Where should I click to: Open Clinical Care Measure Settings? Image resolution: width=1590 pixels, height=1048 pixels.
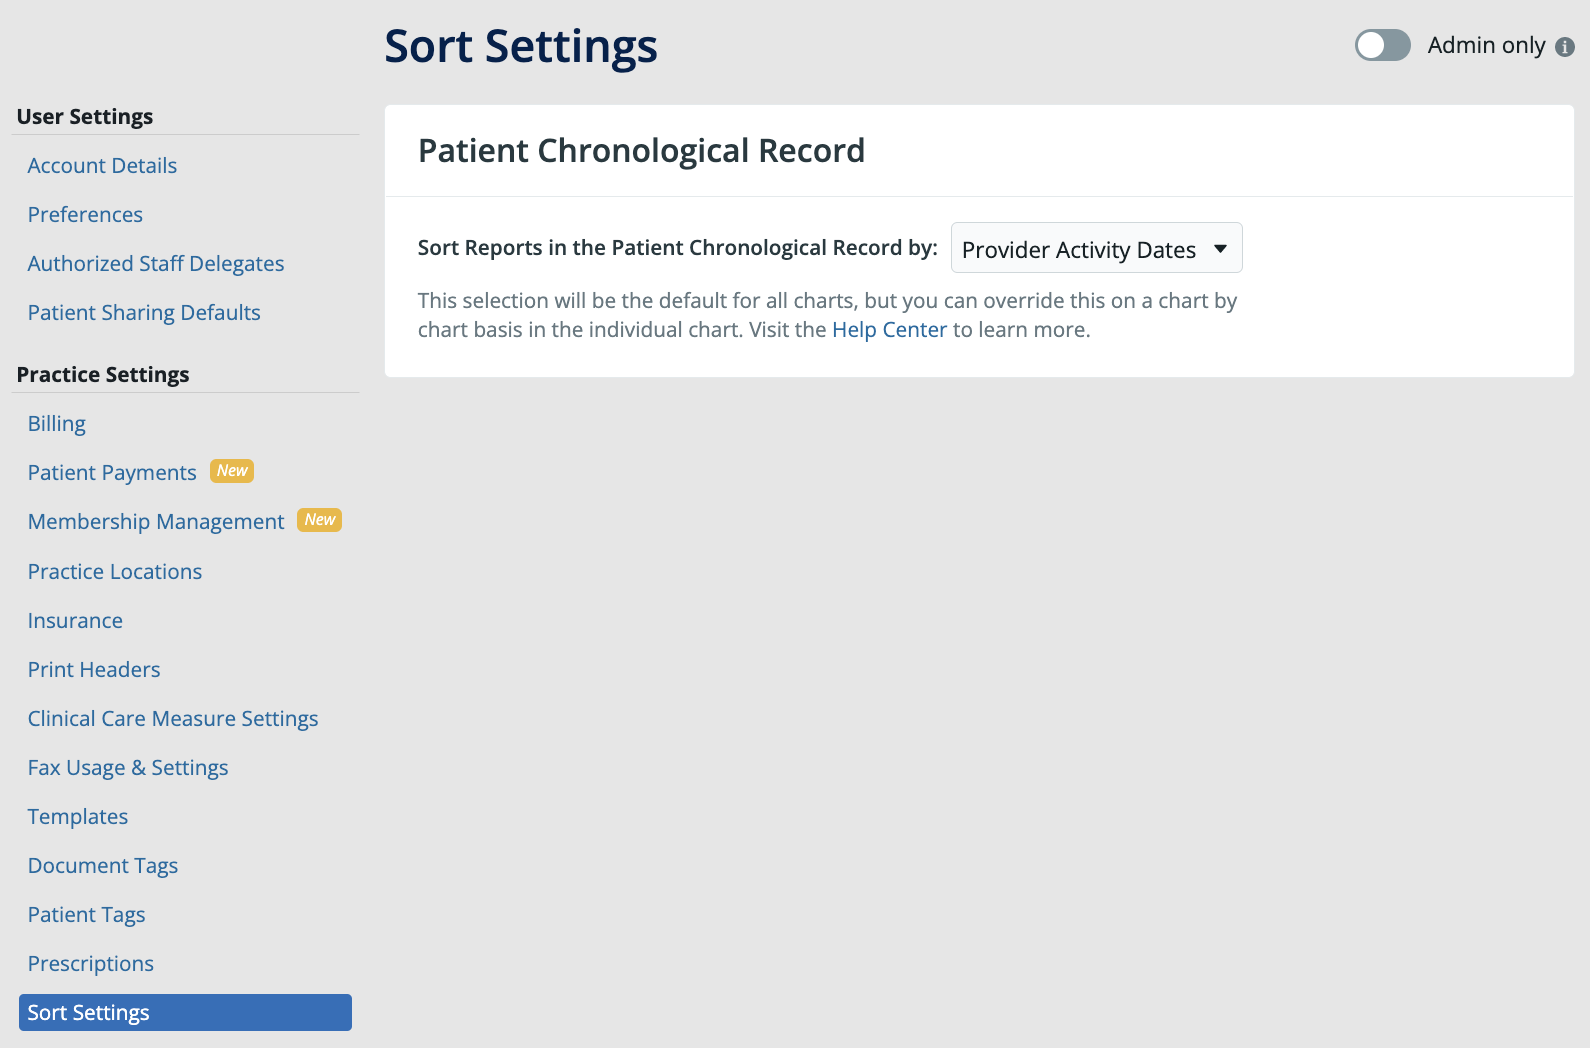pos(173,718)
